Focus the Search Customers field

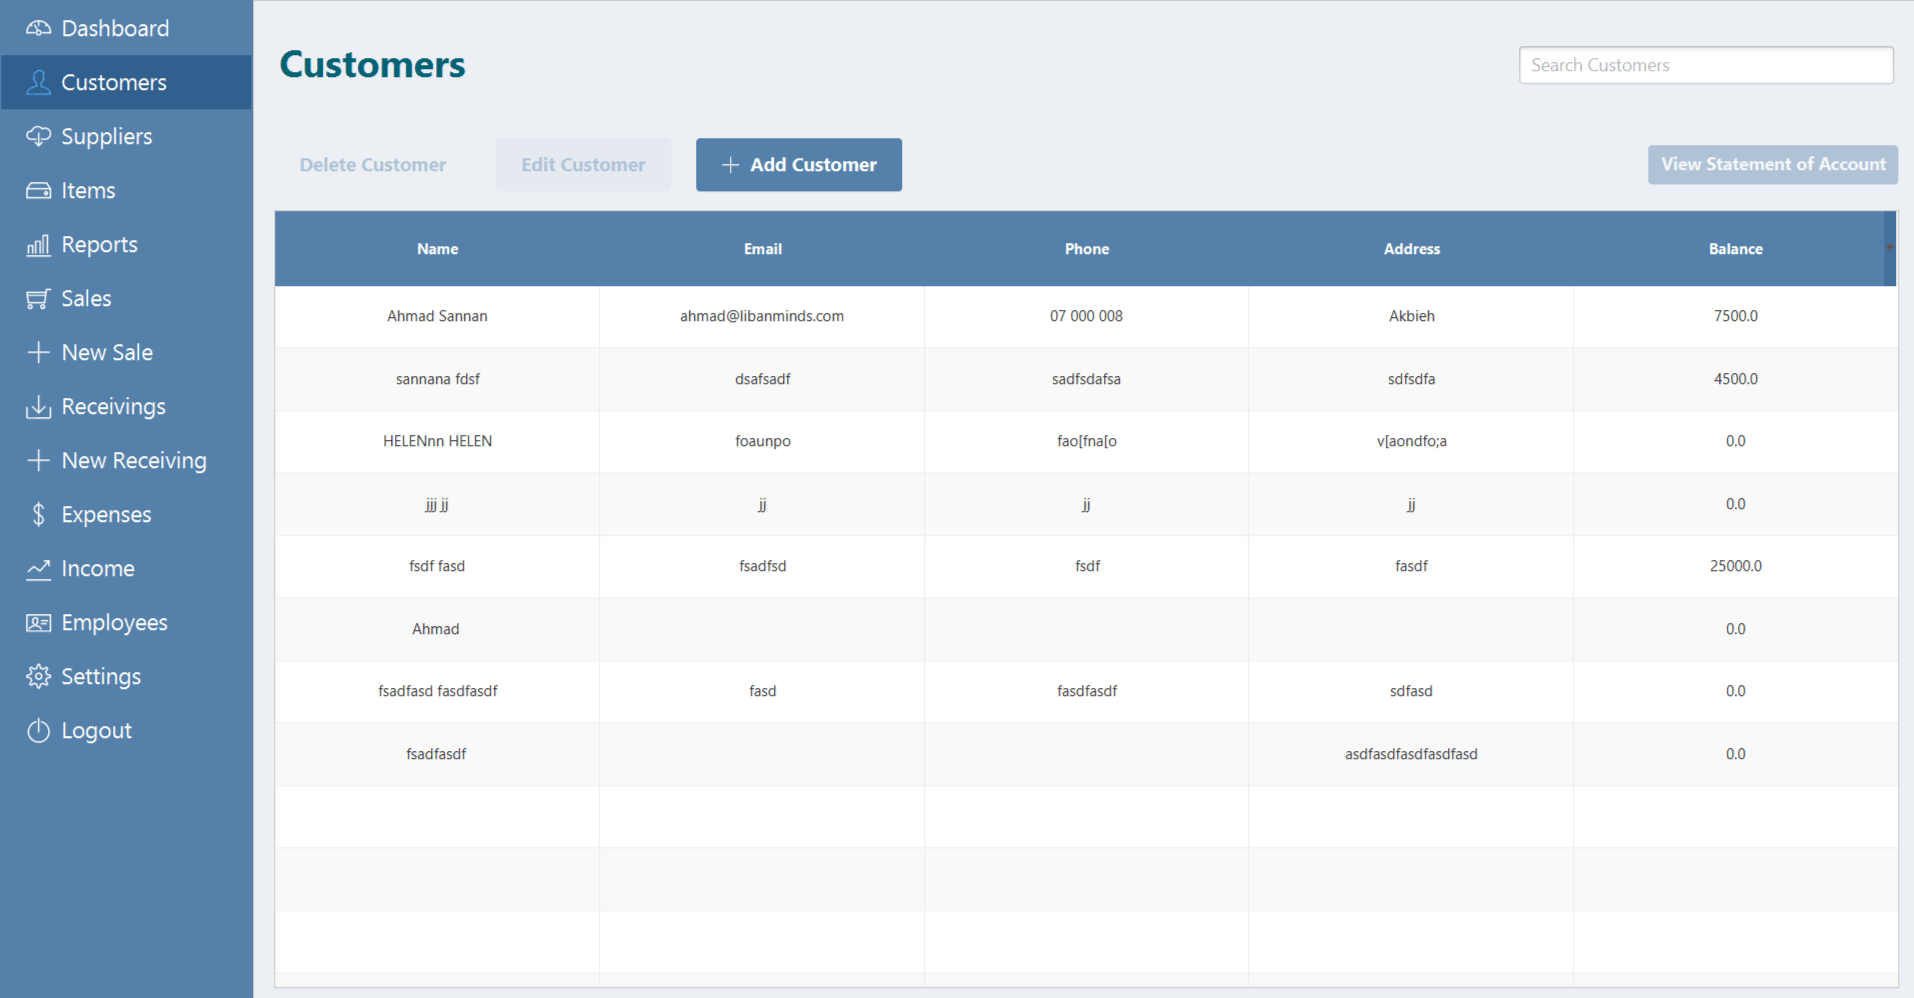[1705, 66]
